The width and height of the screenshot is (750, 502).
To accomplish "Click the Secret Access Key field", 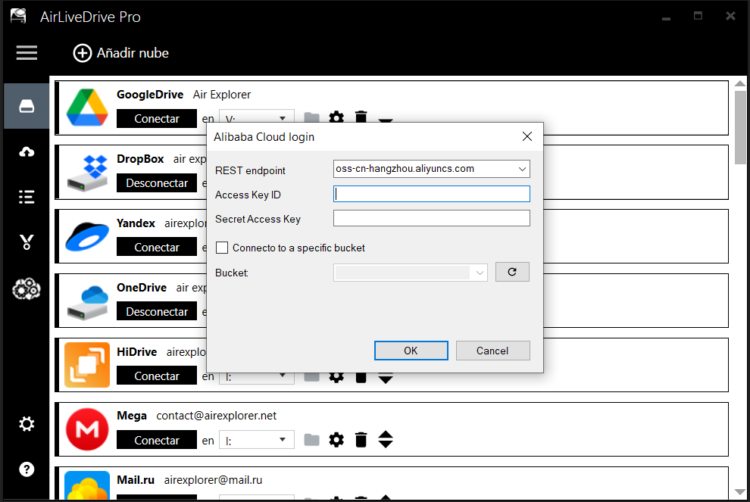I will click(x=431, y=219).
